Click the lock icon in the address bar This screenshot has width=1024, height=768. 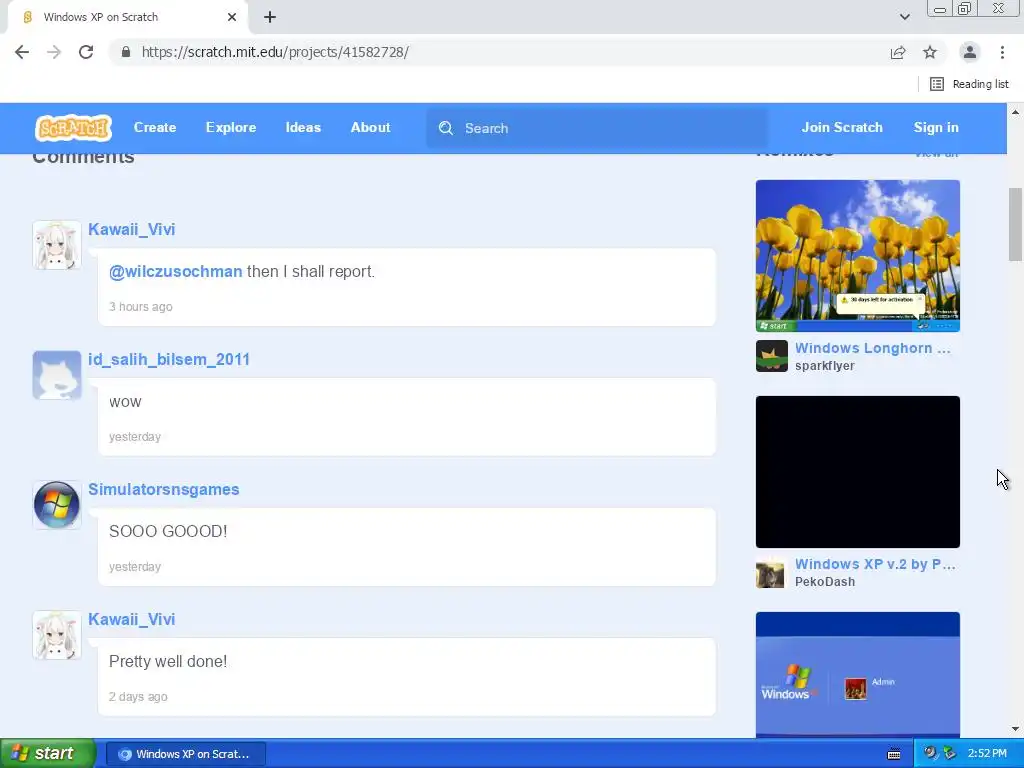pos(126,52)
